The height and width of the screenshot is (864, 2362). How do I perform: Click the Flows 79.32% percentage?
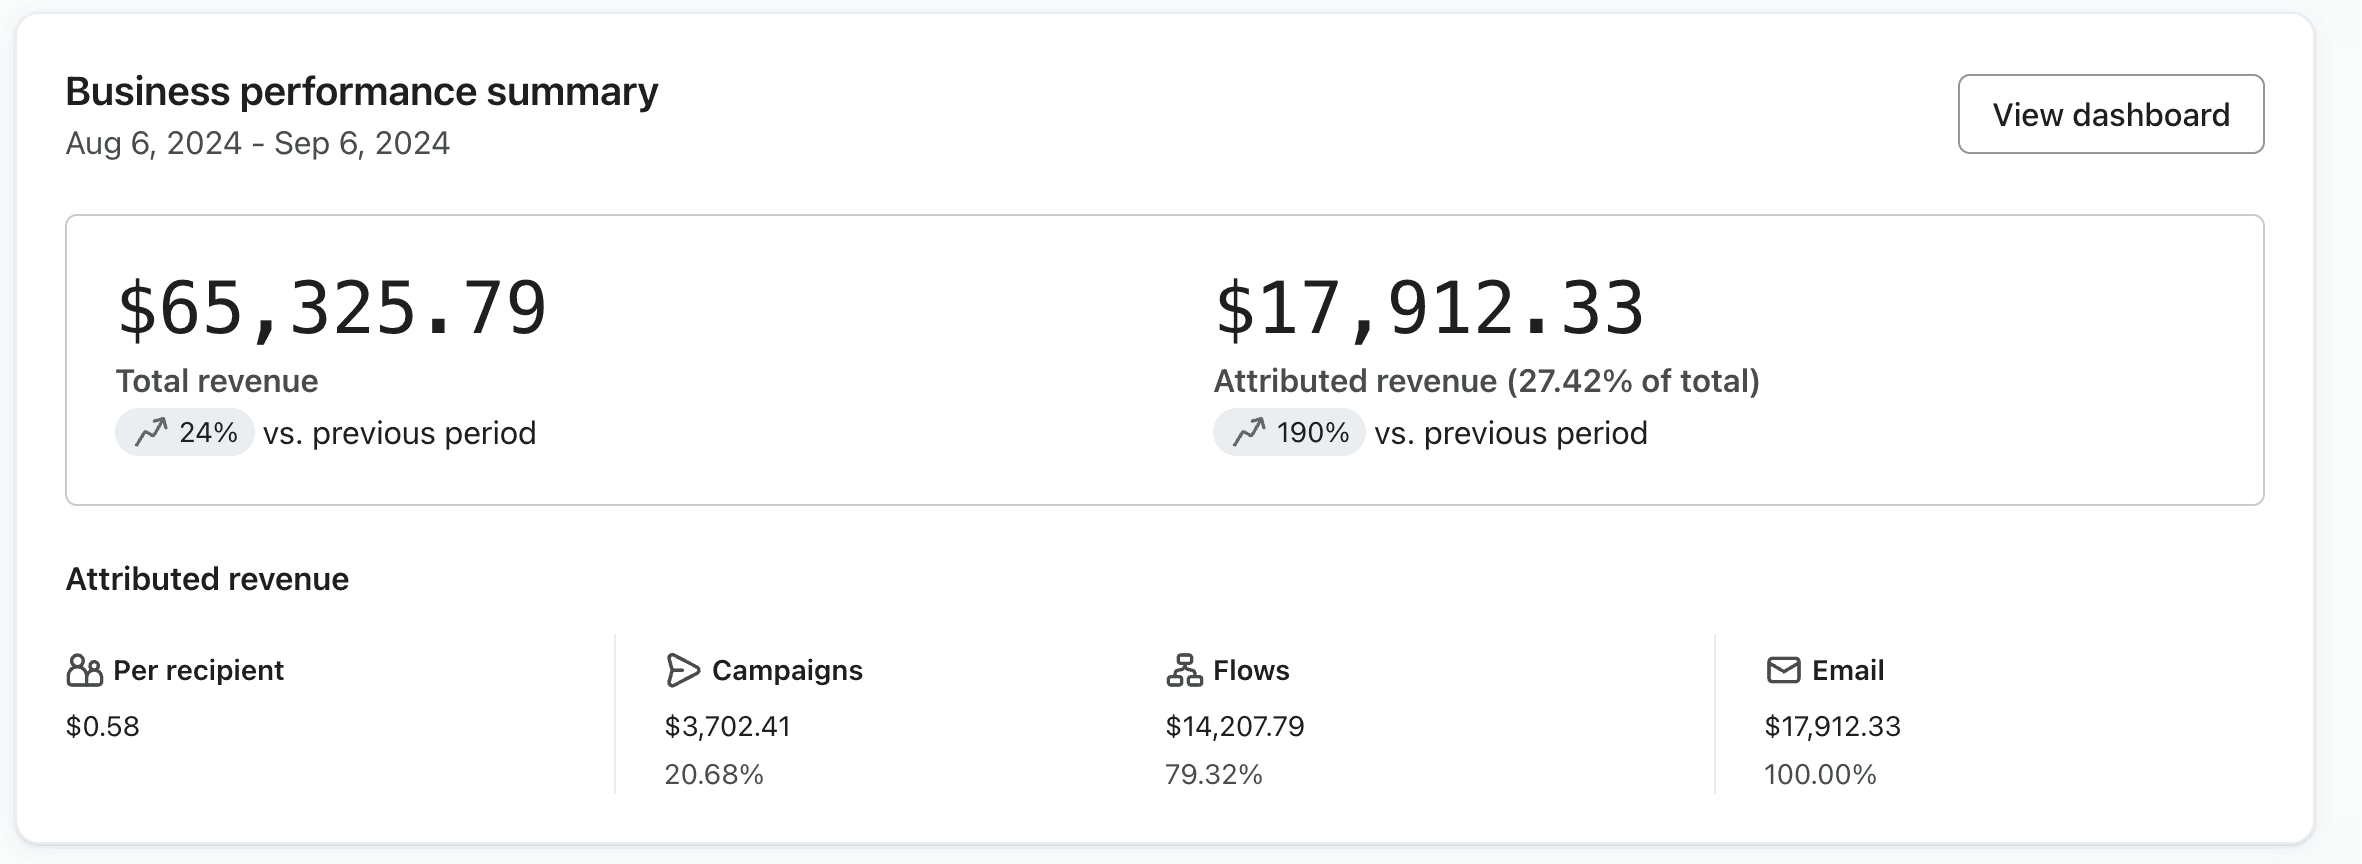click(1214, 774)
